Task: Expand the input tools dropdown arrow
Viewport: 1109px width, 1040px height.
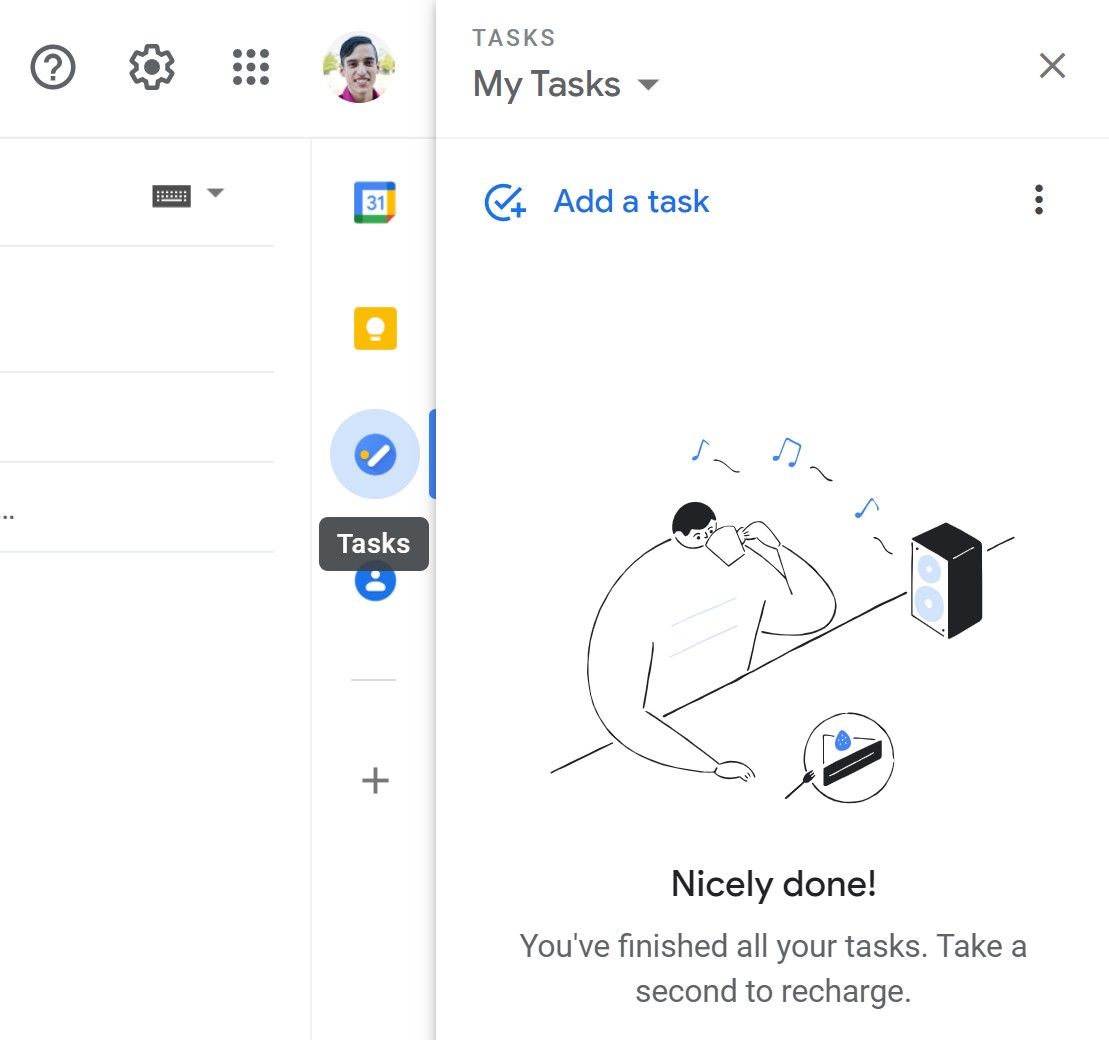Action: tap(216, 195)
